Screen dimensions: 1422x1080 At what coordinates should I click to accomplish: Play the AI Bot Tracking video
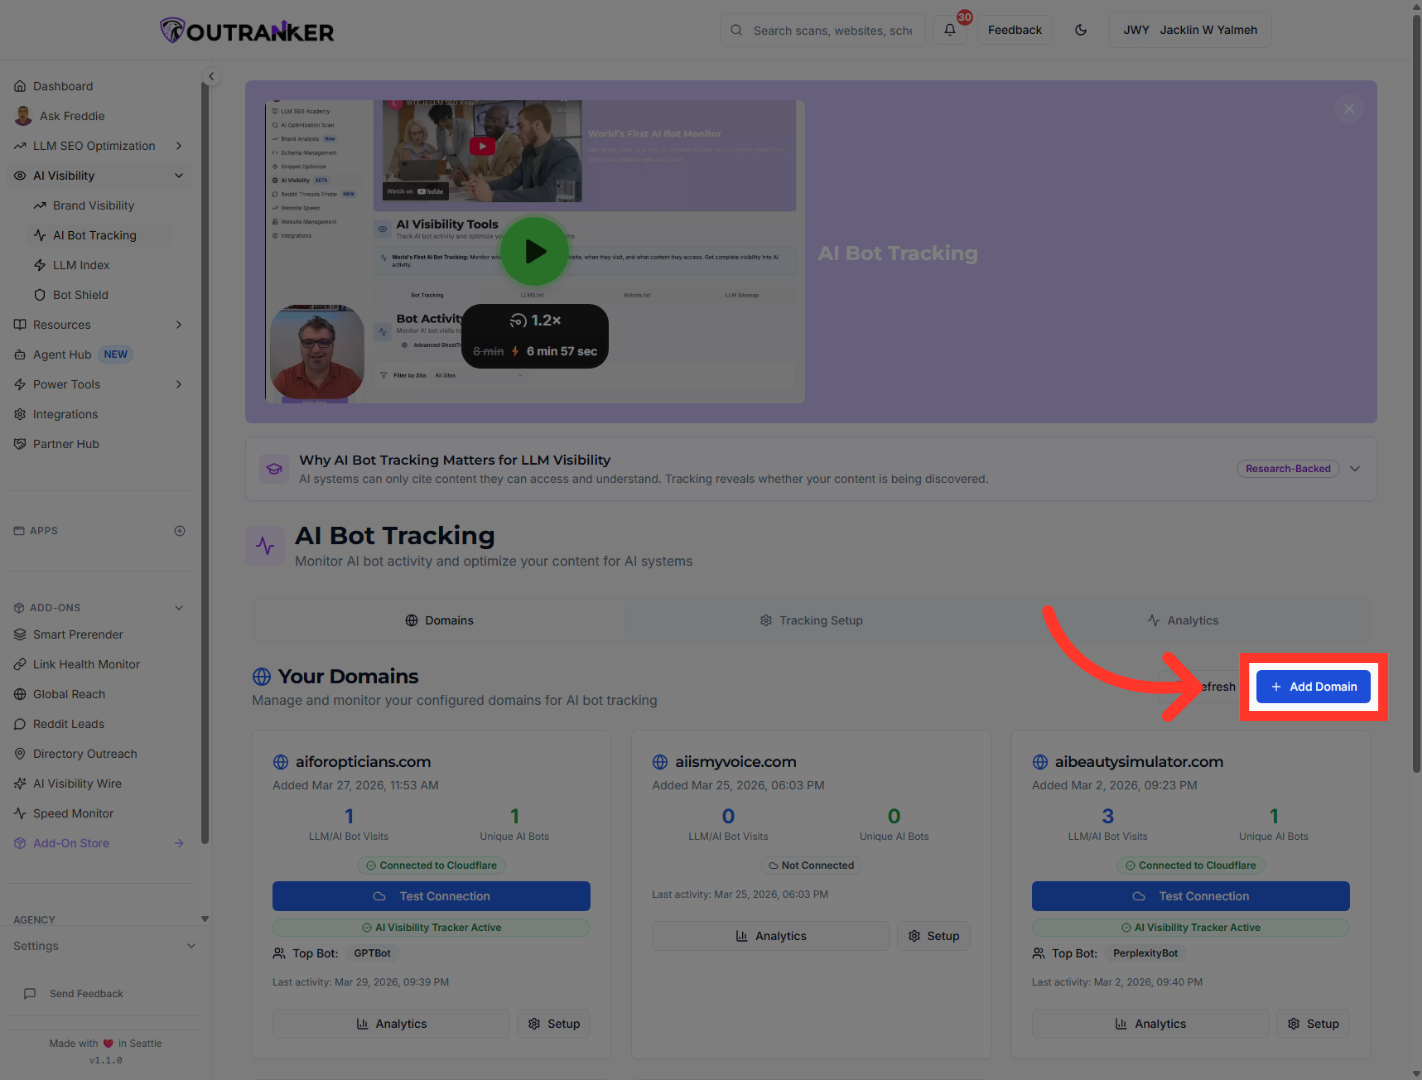(535, 252)
